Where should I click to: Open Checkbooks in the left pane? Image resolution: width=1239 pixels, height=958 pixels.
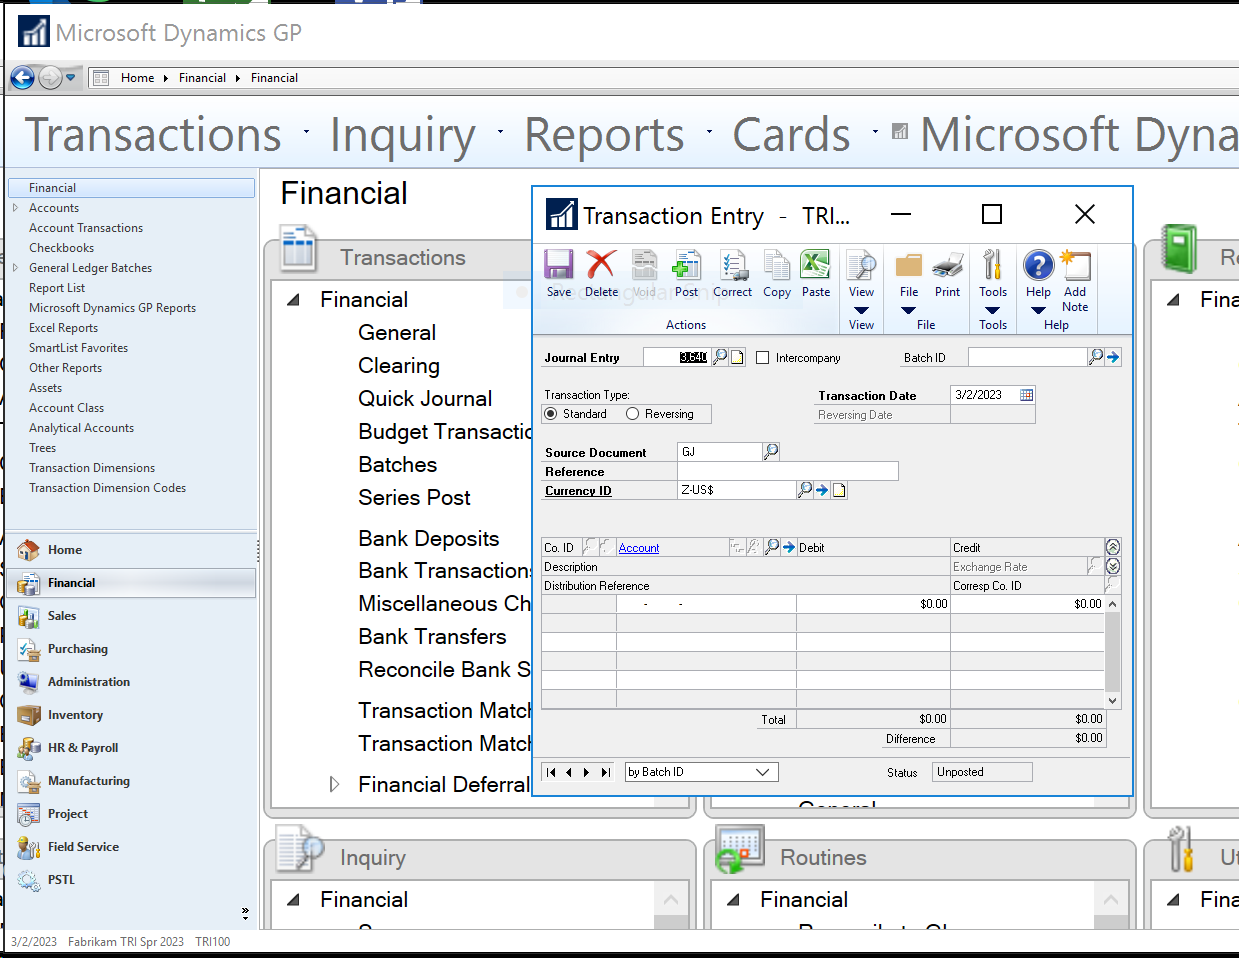pyautogui.click(x=61, y=248)
